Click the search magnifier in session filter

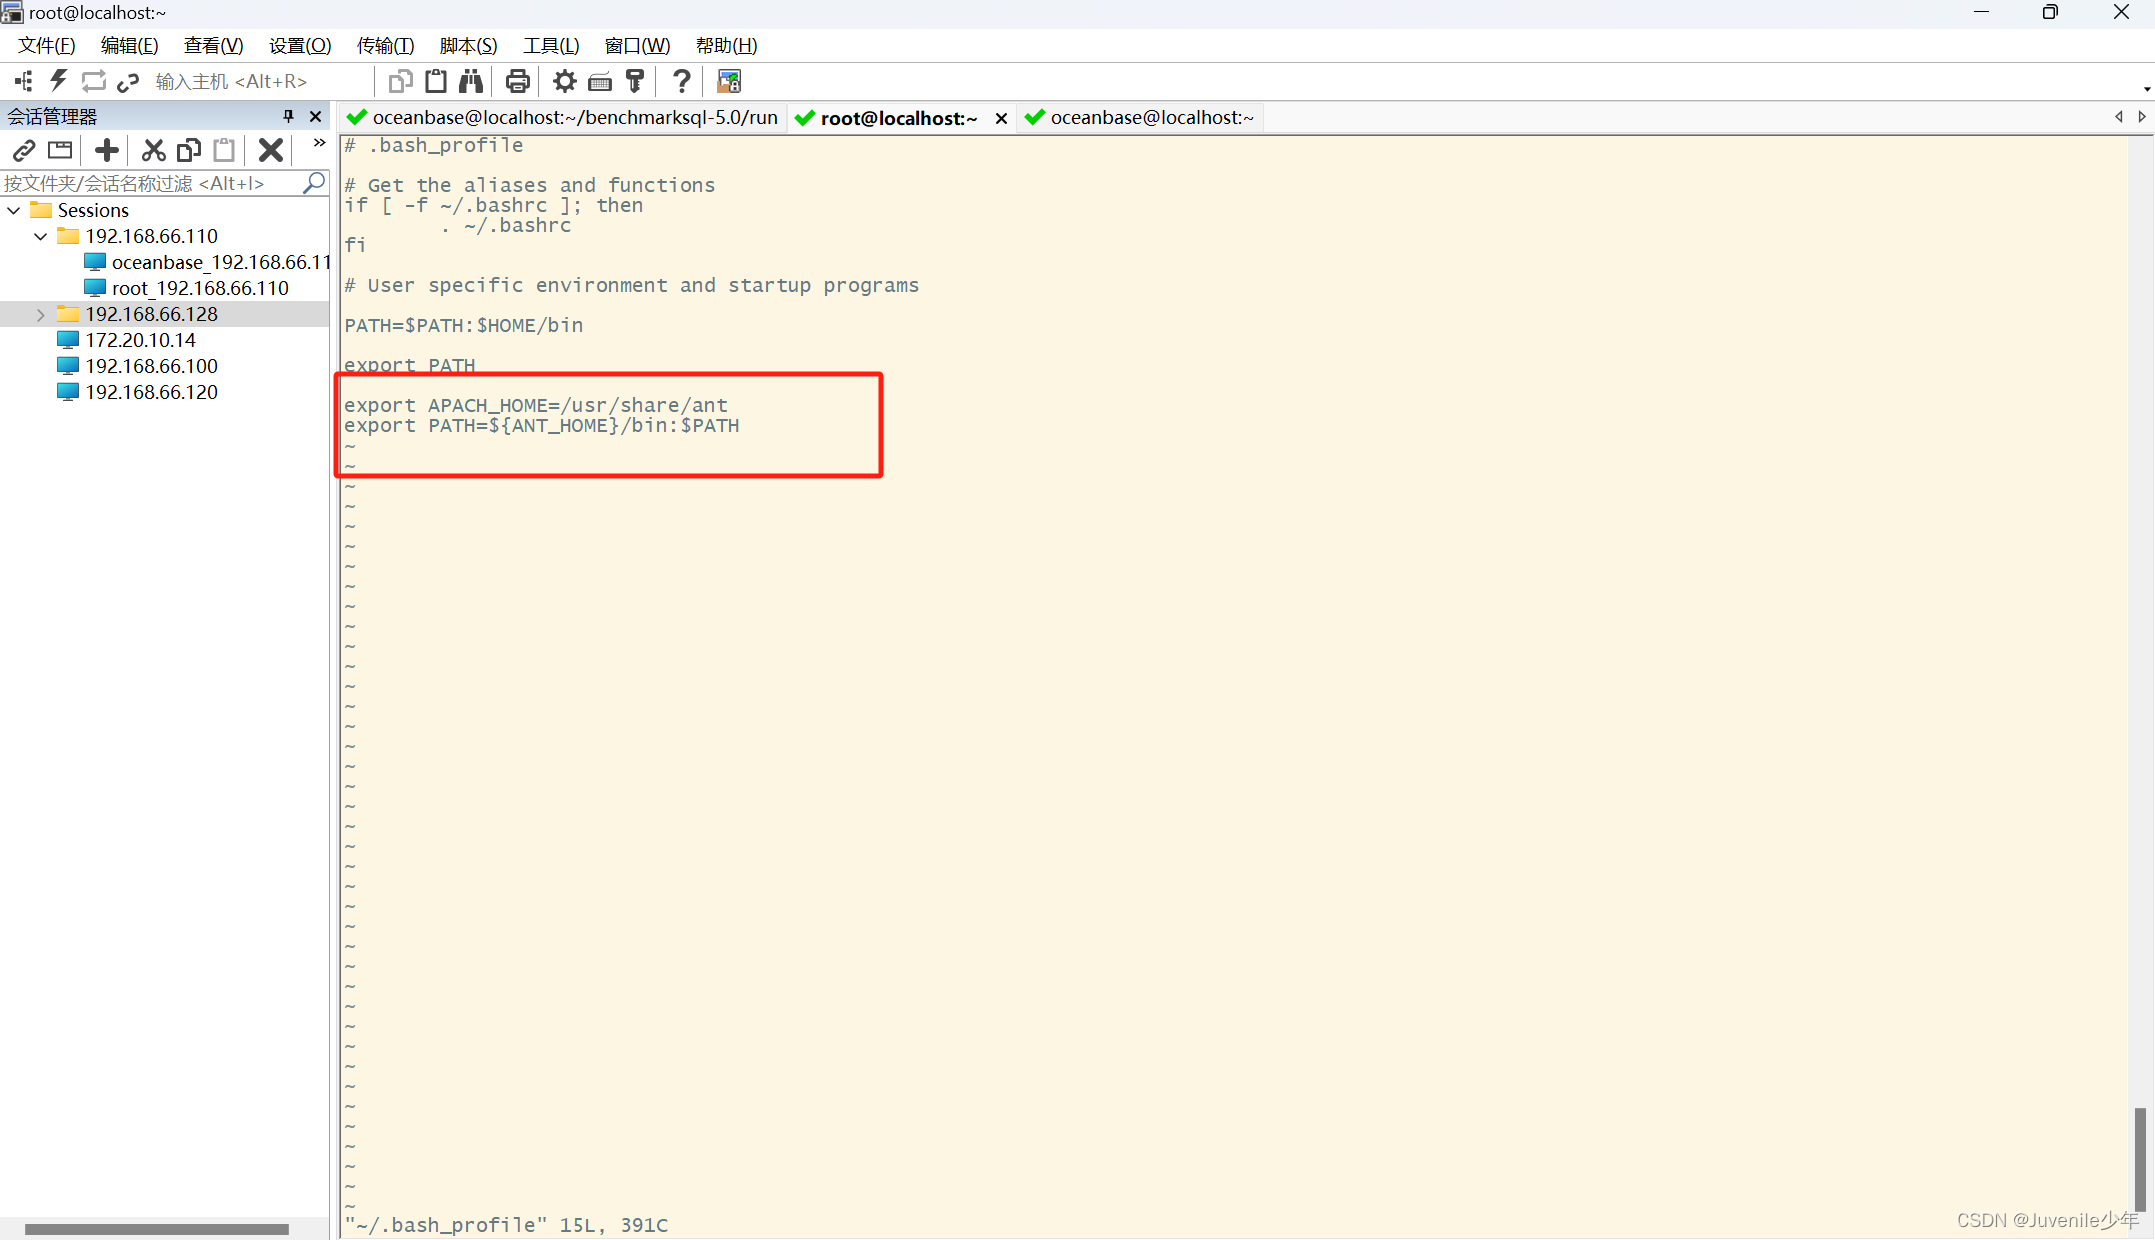314,183
